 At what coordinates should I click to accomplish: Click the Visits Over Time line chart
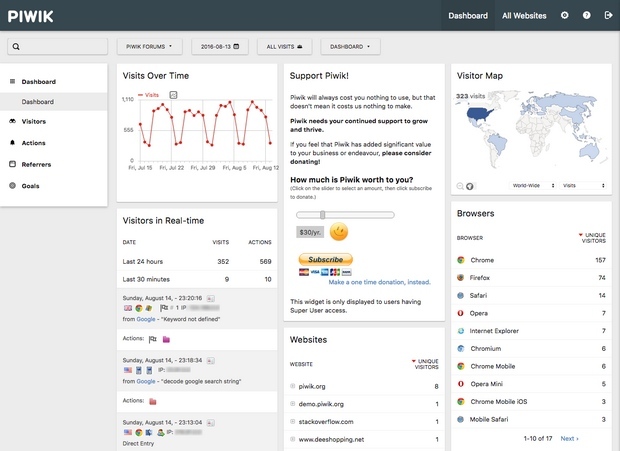point(205,131)
